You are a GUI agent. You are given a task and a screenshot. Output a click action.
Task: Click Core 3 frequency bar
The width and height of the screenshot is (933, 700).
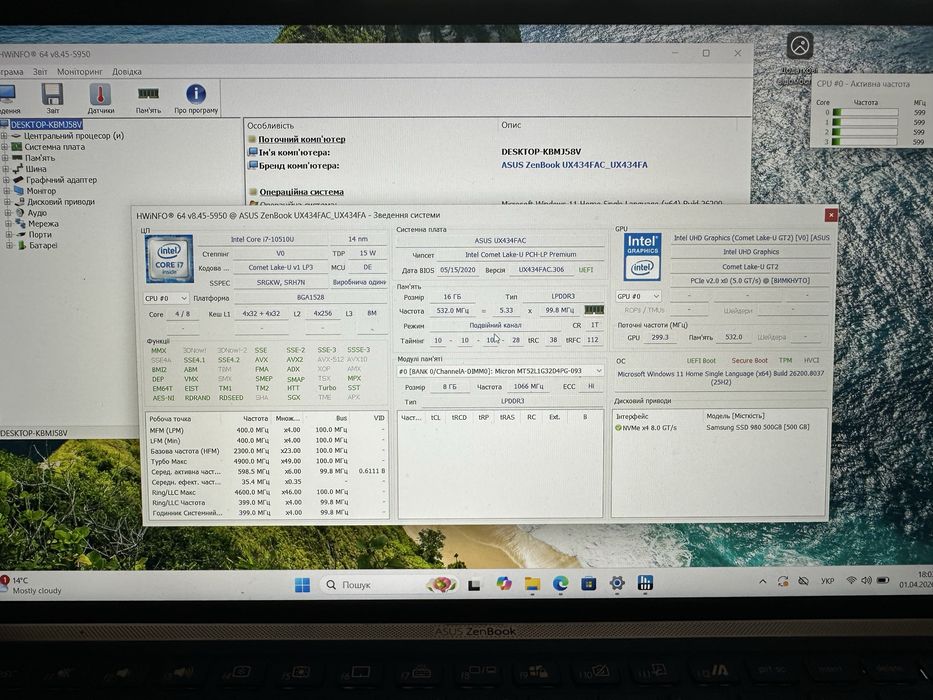point(865,141)
